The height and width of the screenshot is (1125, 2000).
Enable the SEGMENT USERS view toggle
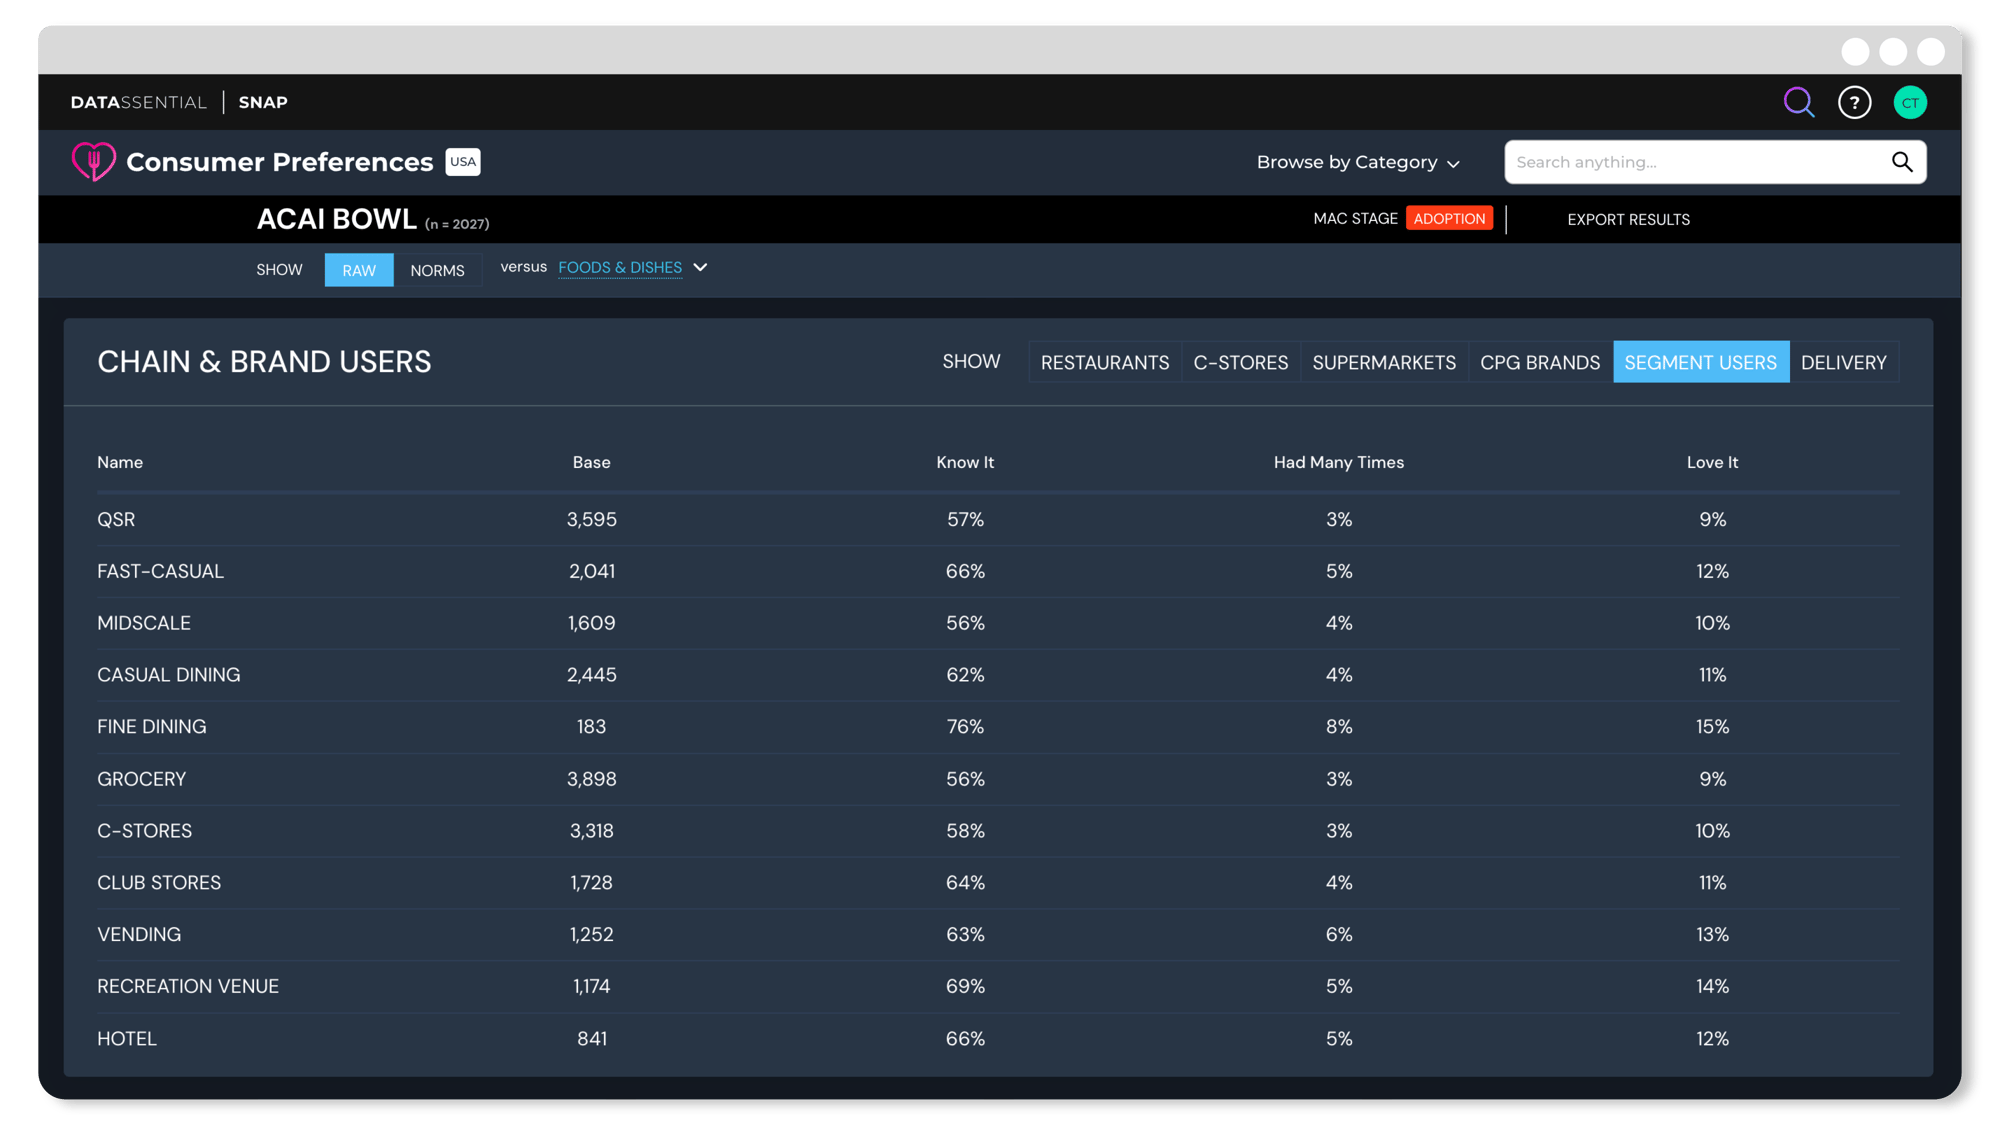1701,362
